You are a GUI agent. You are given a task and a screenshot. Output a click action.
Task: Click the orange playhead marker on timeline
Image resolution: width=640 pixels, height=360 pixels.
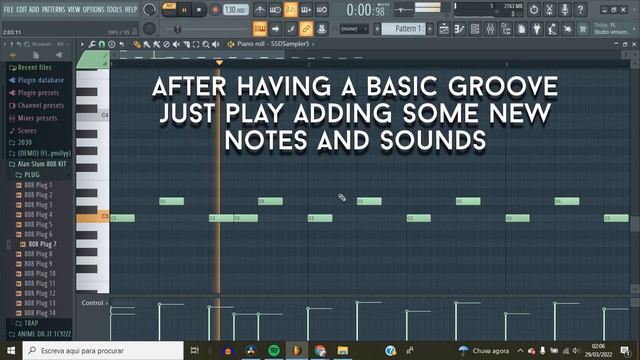coord(219,63)
